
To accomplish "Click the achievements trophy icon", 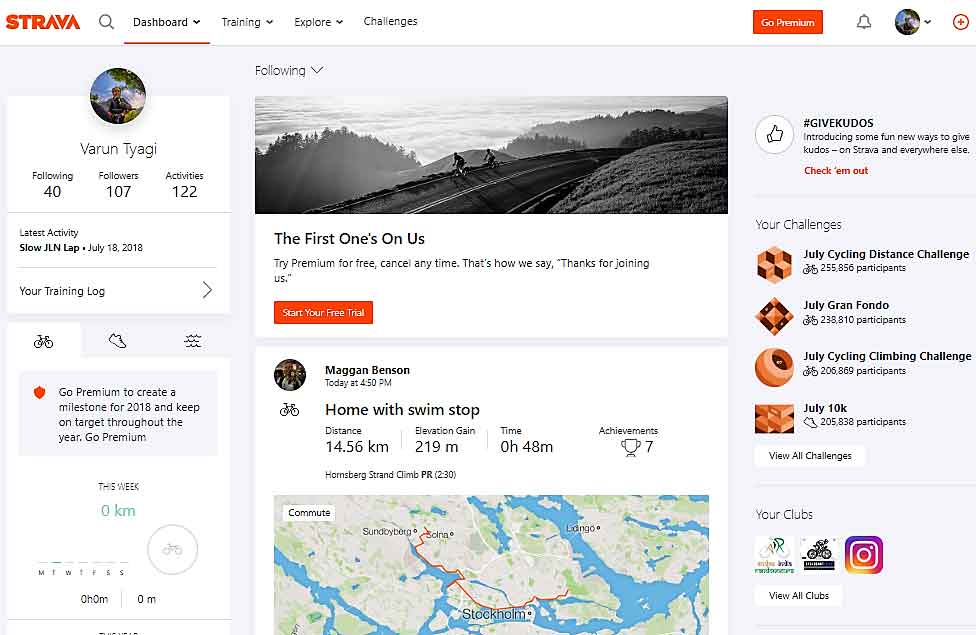I will pos(630,447).
